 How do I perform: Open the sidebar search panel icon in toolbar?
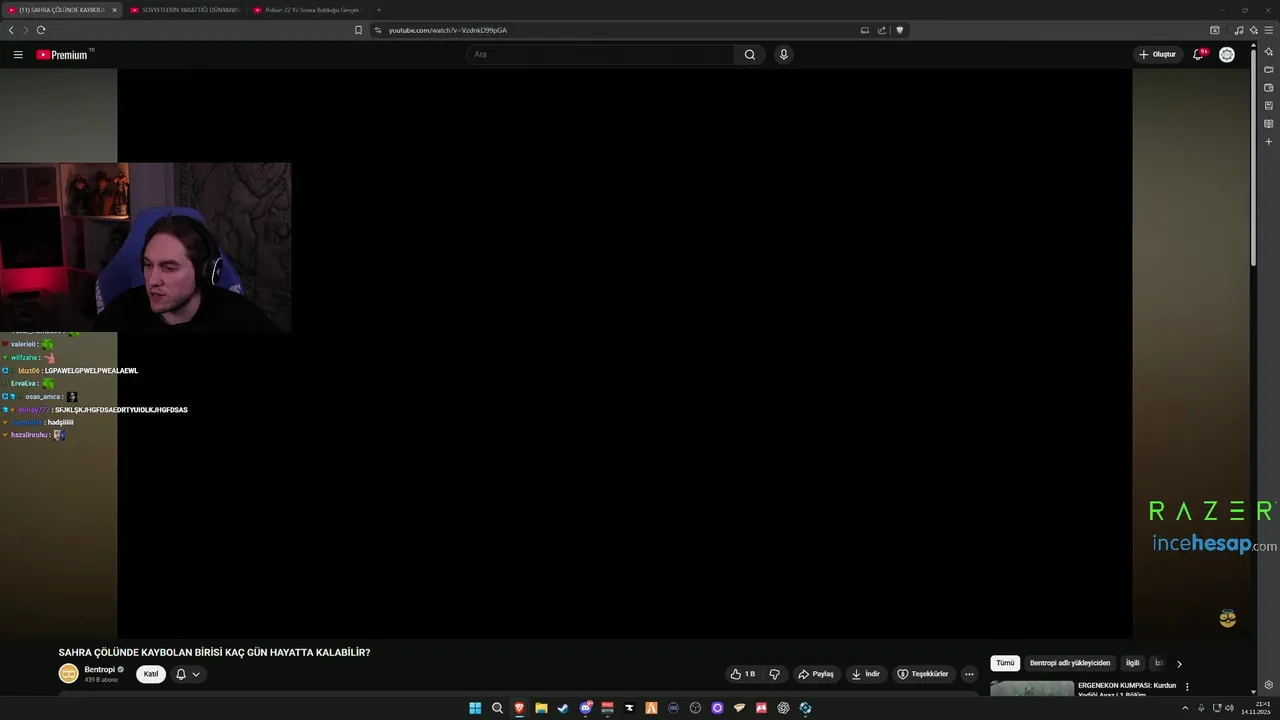click(1215, 30)
